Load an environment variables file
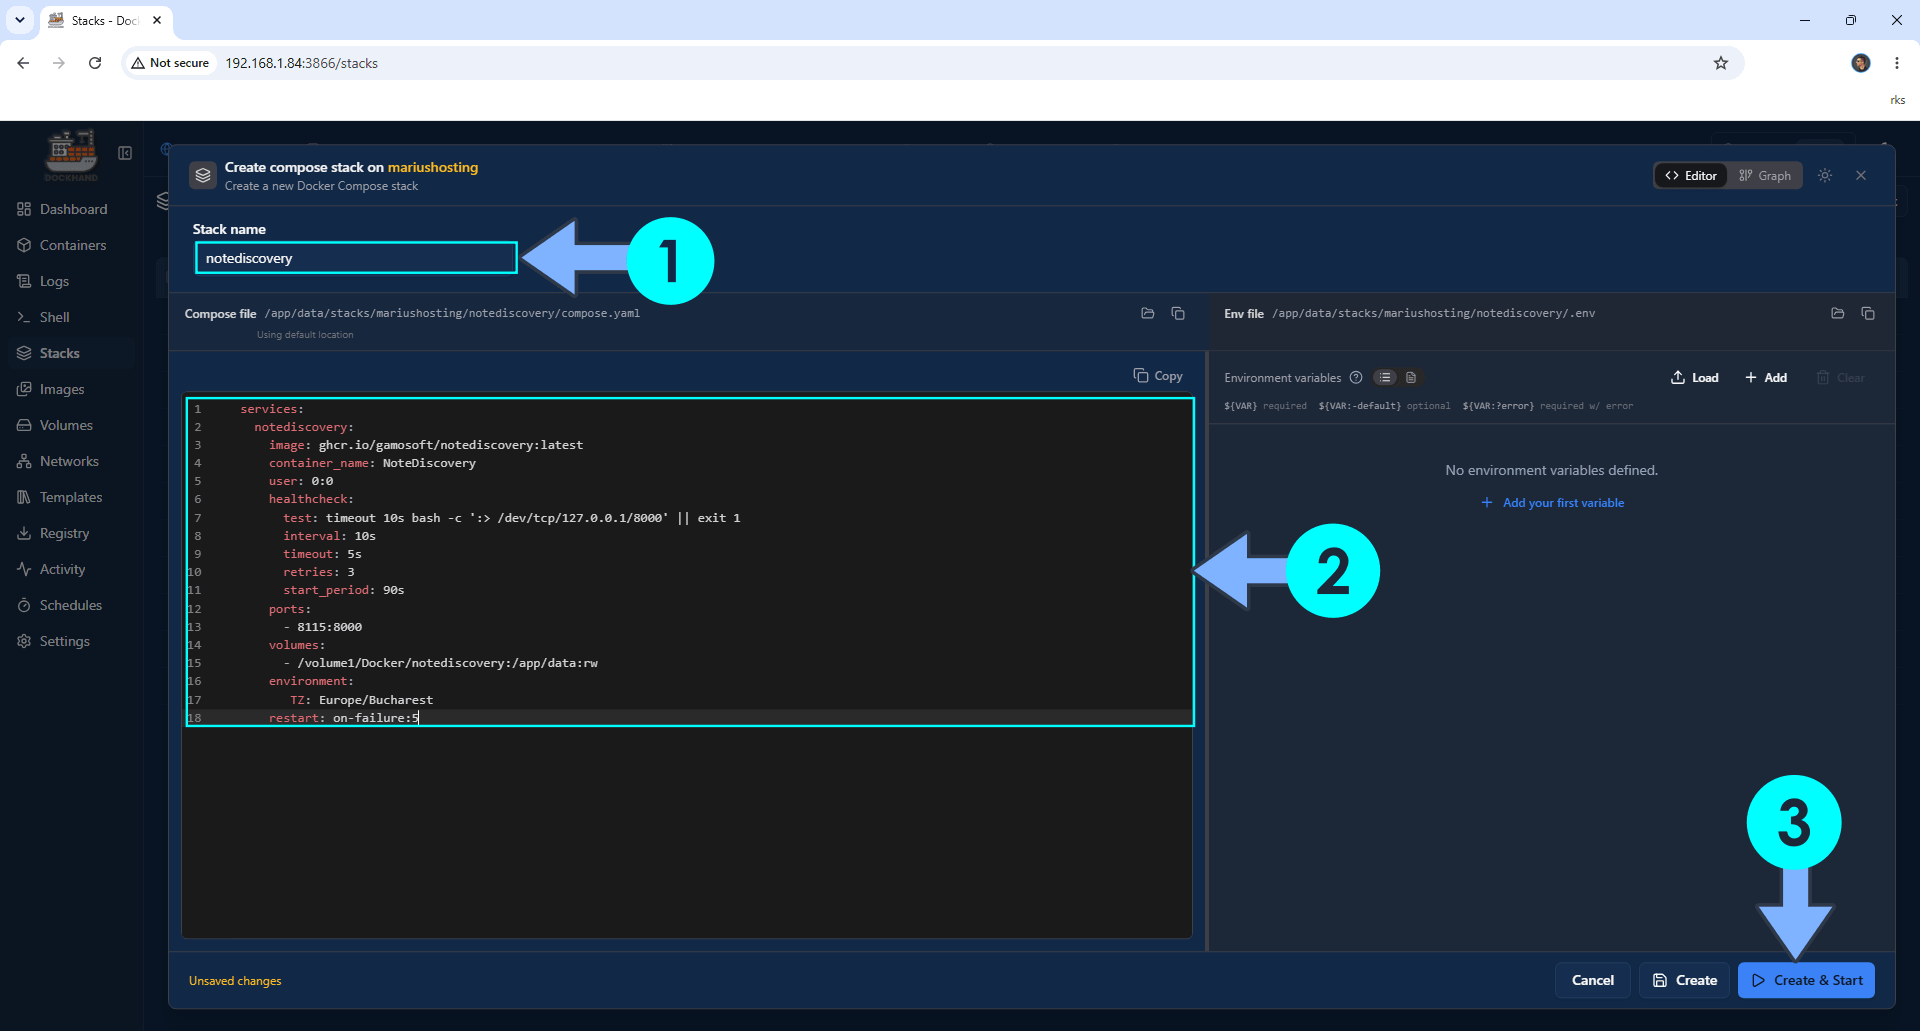The width and height of the screenshot is (1920, 1031). point(1695,377)
